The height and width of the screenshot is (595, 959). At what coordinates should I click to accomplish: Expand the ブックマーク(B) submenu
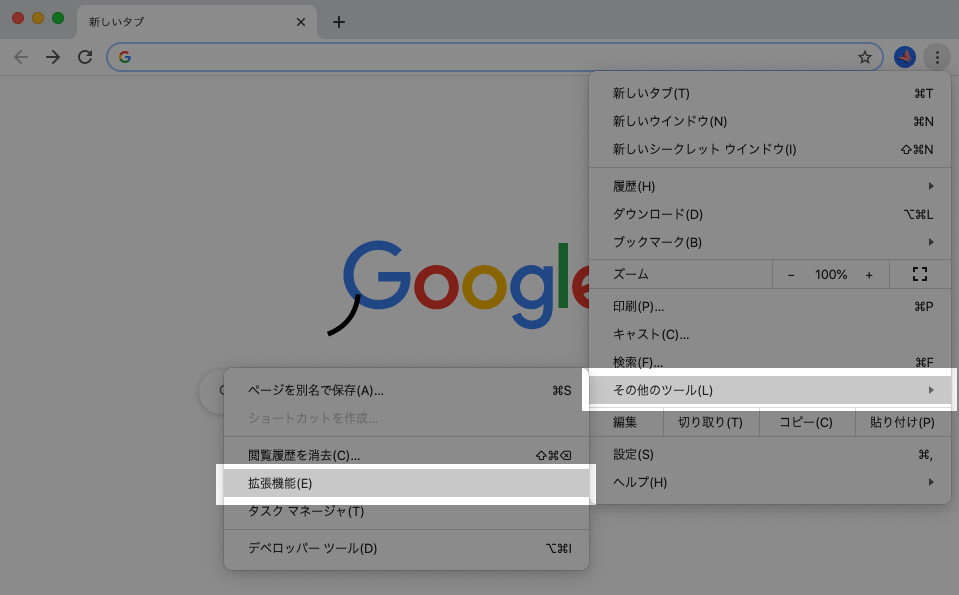770,242
